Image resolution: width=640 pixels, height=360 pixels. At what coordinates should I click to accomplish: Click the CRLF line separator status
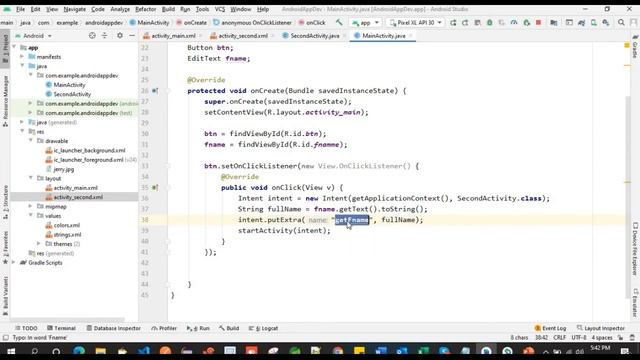559,338
